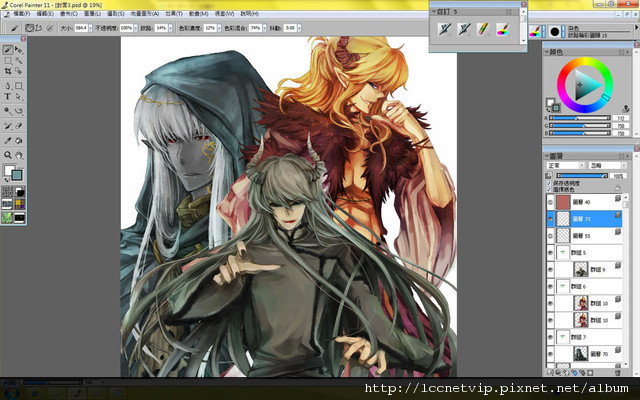Select the Shape Selection arrow tool
Viewport: 640px width, 400px height.
[x=19, y=96]
